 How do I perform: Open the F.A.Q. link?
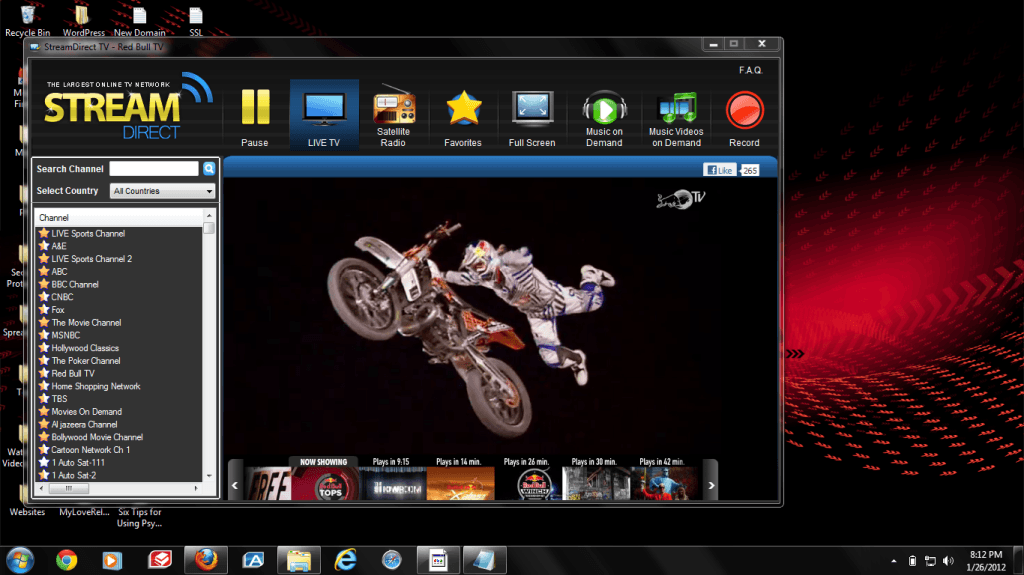[750, 70]
